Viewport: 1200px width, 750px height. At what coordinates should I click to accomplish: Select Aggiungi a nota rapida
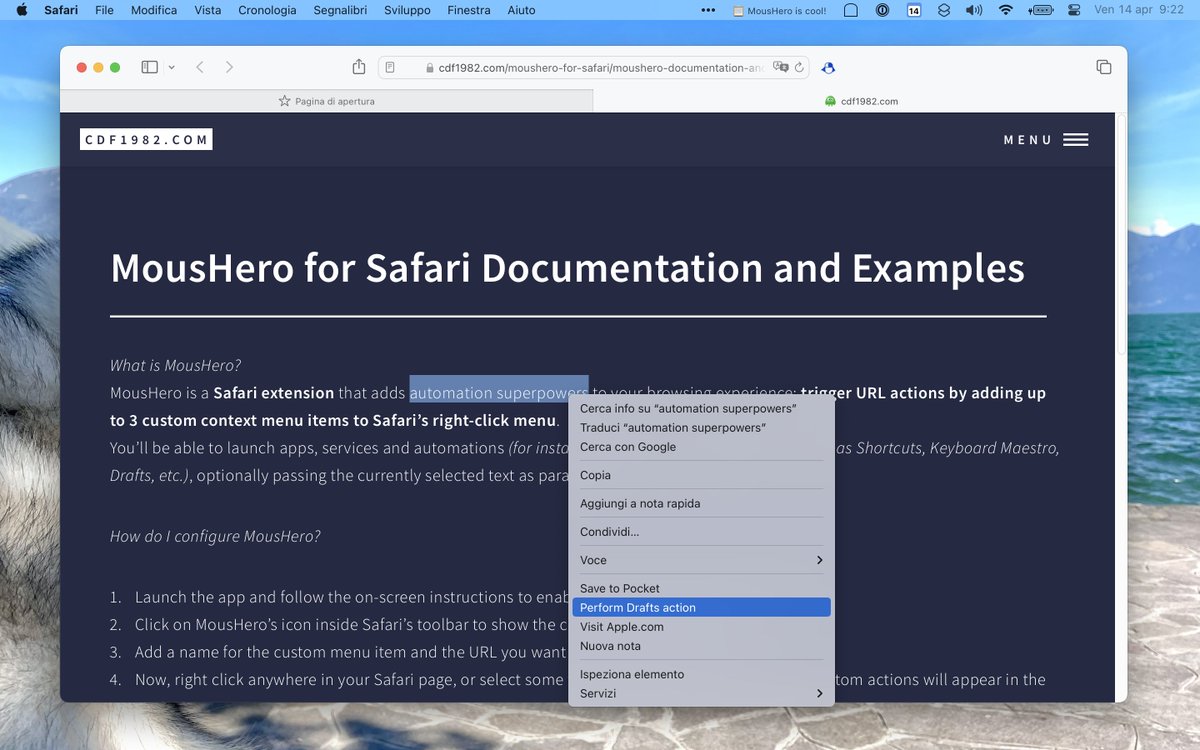pos(701,503)
